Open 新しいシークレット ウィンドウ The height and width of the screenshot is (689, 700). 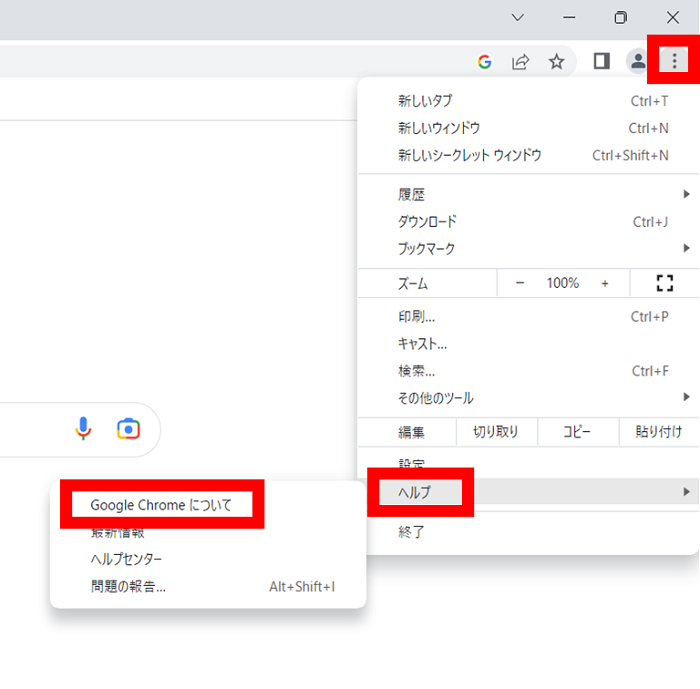[x=470, y=155]
